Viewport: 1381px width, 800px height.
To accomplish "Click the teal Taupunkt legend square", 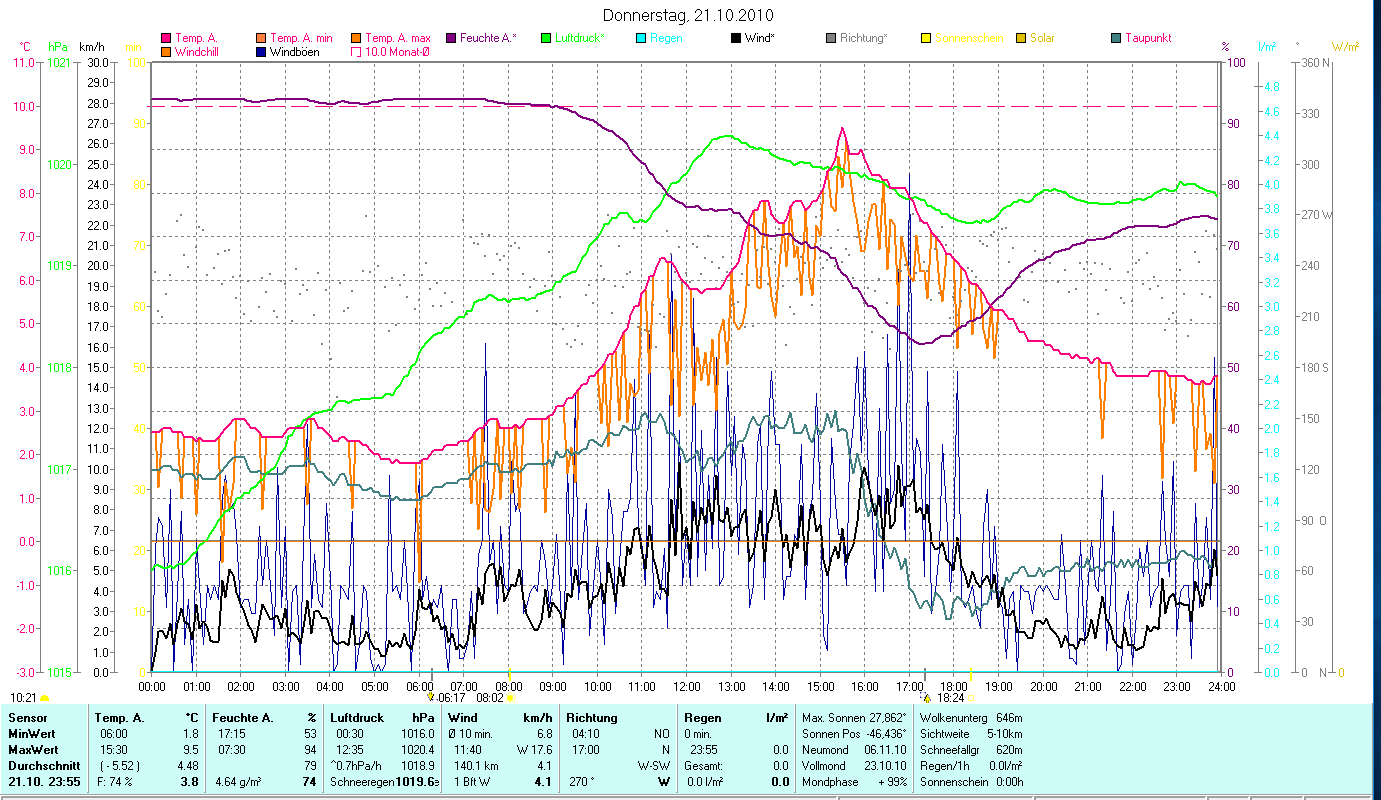I will click(x=1116, y=38).
